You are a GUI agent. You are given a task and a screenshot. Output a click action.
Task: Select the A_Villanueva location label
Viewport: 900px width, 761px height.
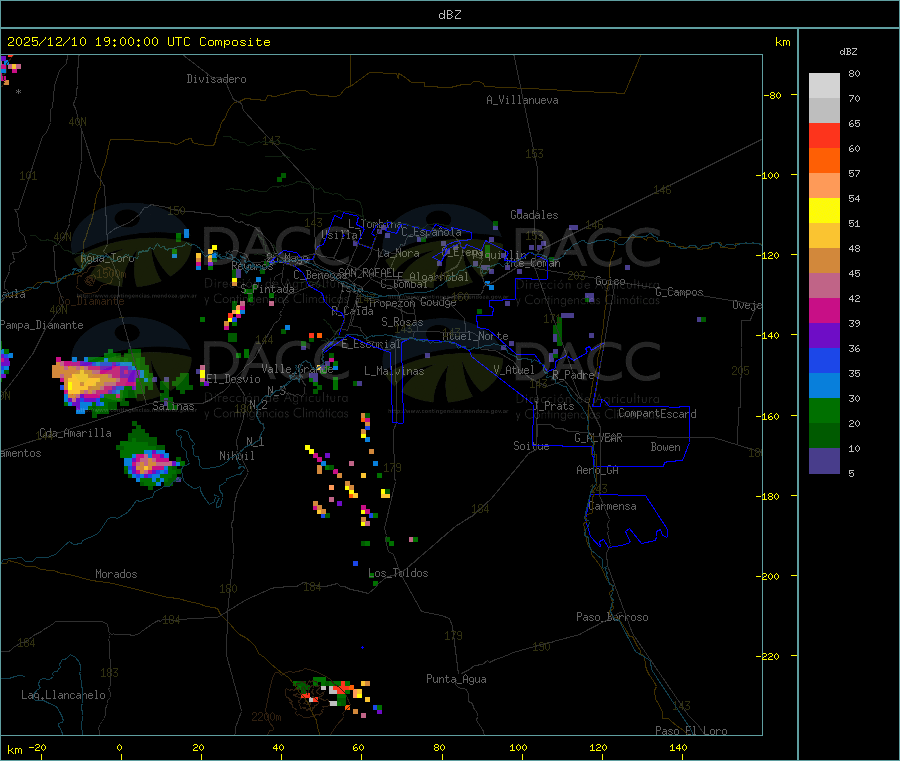pyautogui.click(x=522, y=100)
